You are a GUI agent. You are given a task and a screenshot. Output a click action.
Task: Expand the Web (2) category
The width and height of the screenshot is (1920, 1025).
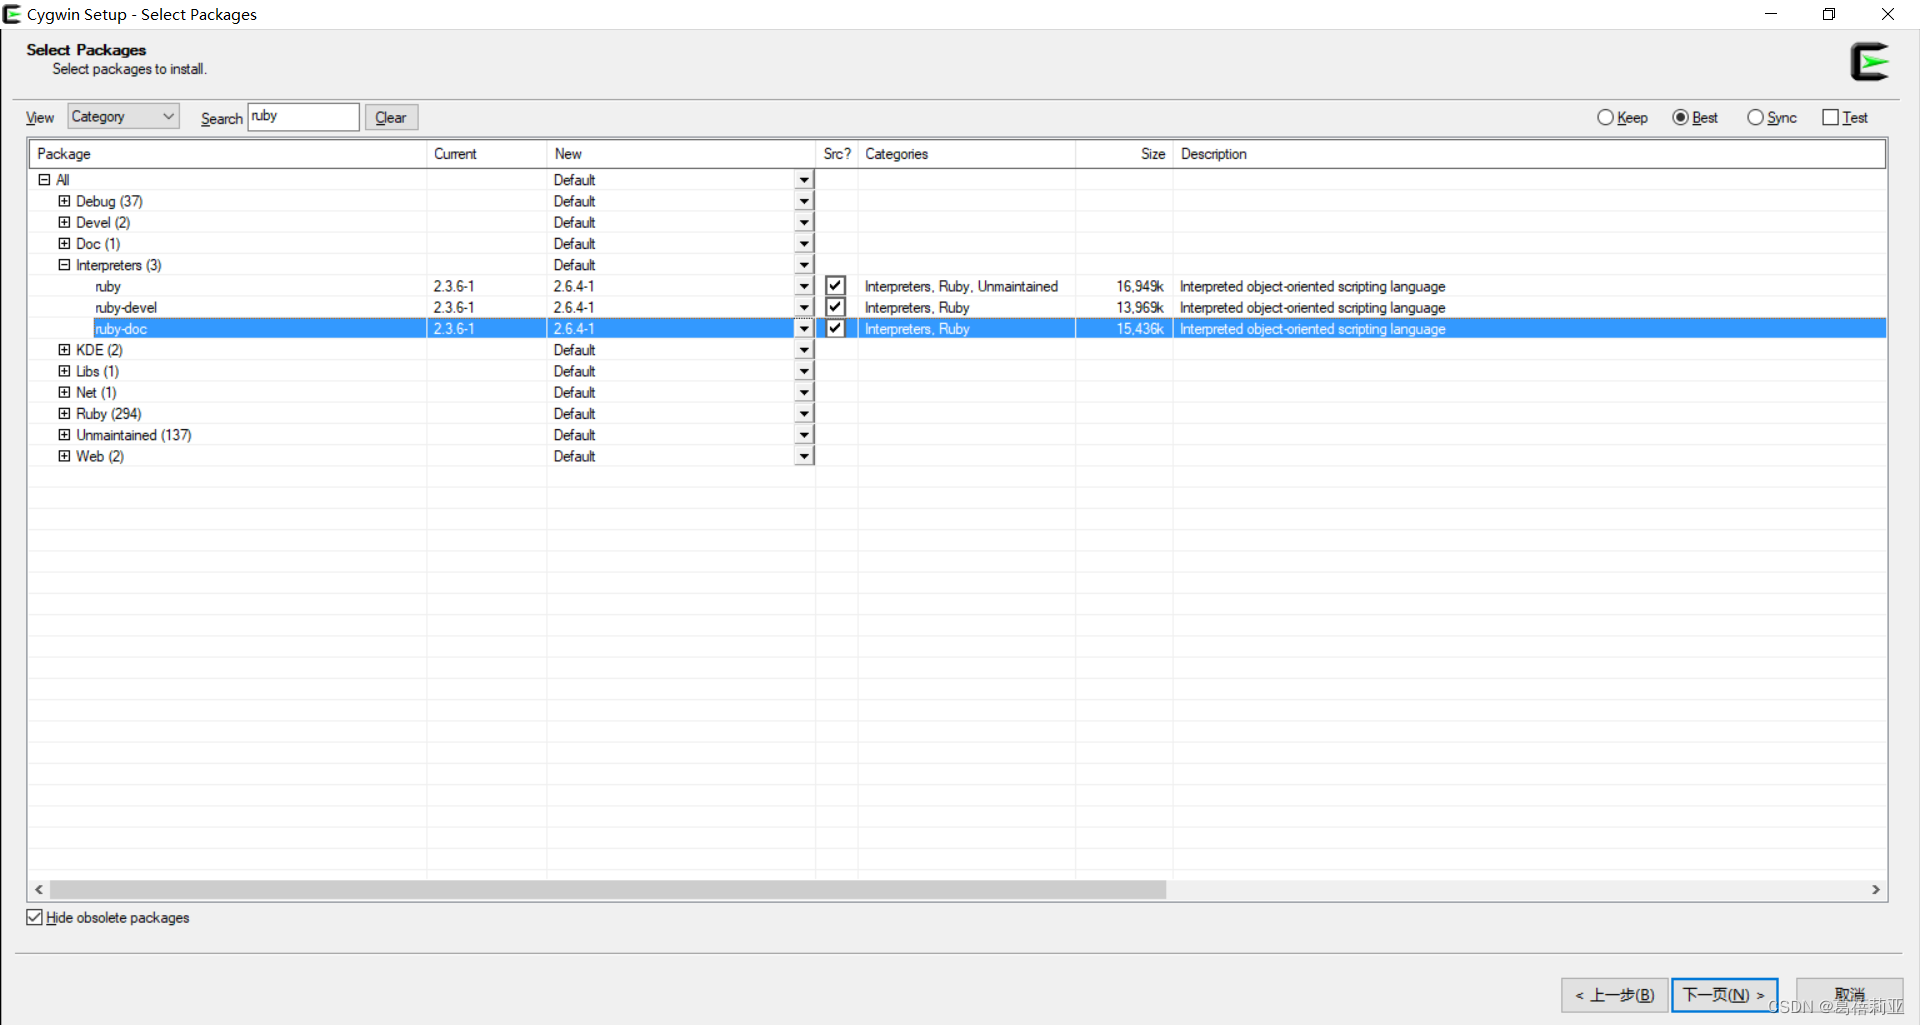click(x=64, y=456)
